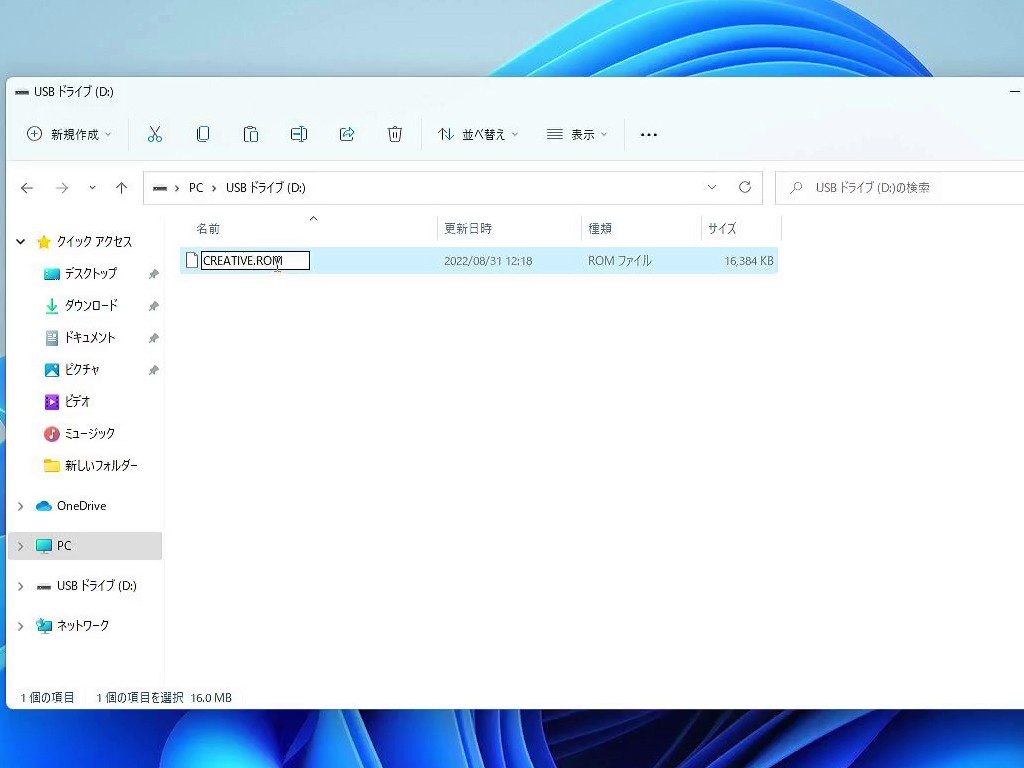This screenshot has height=768, width=1024.
Task: Click the Refresh icon beside address bar
Action: 744,187
